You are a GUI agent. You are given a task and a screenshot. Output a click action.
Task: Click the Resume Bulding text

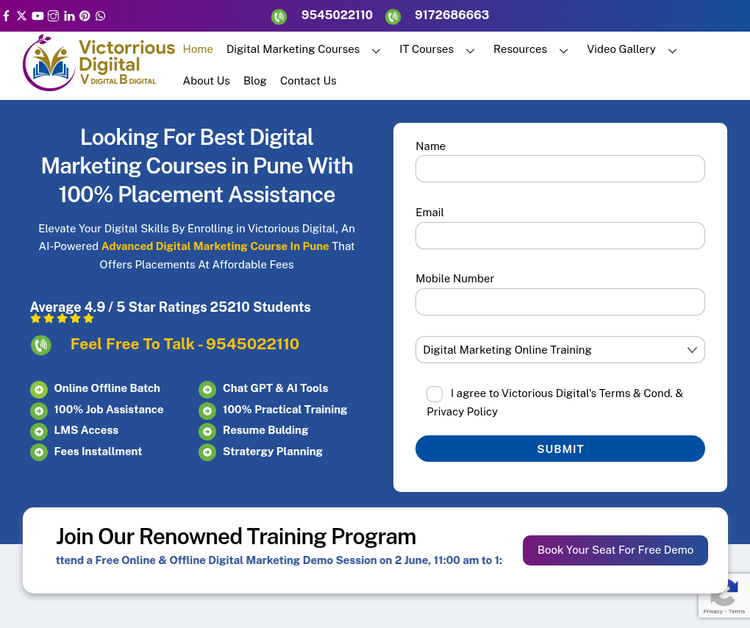(265, 430)
